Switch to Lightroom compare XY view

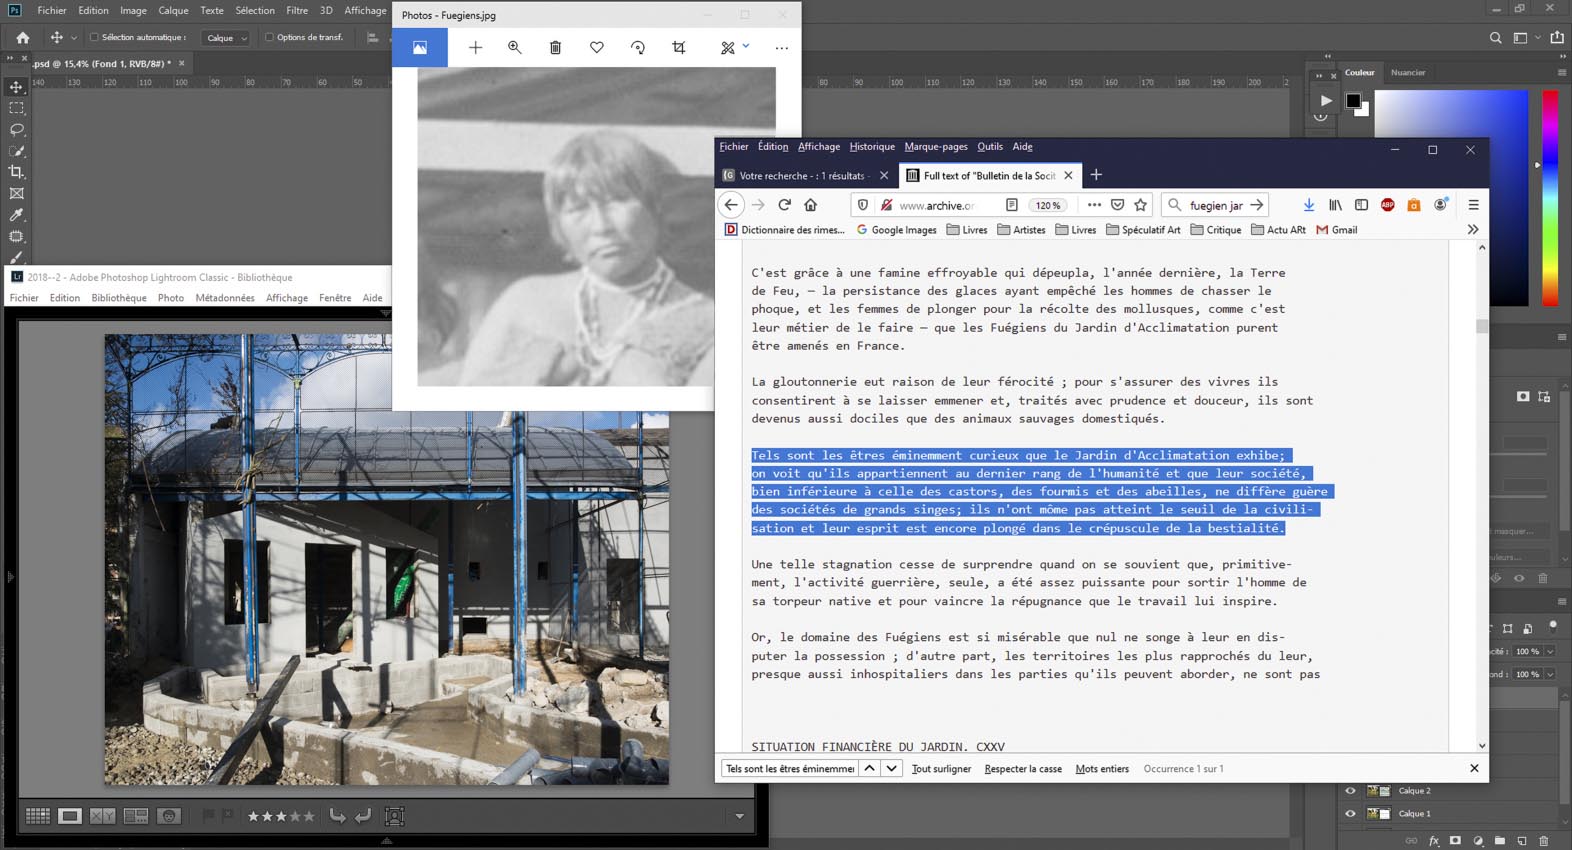pos(103,816)
